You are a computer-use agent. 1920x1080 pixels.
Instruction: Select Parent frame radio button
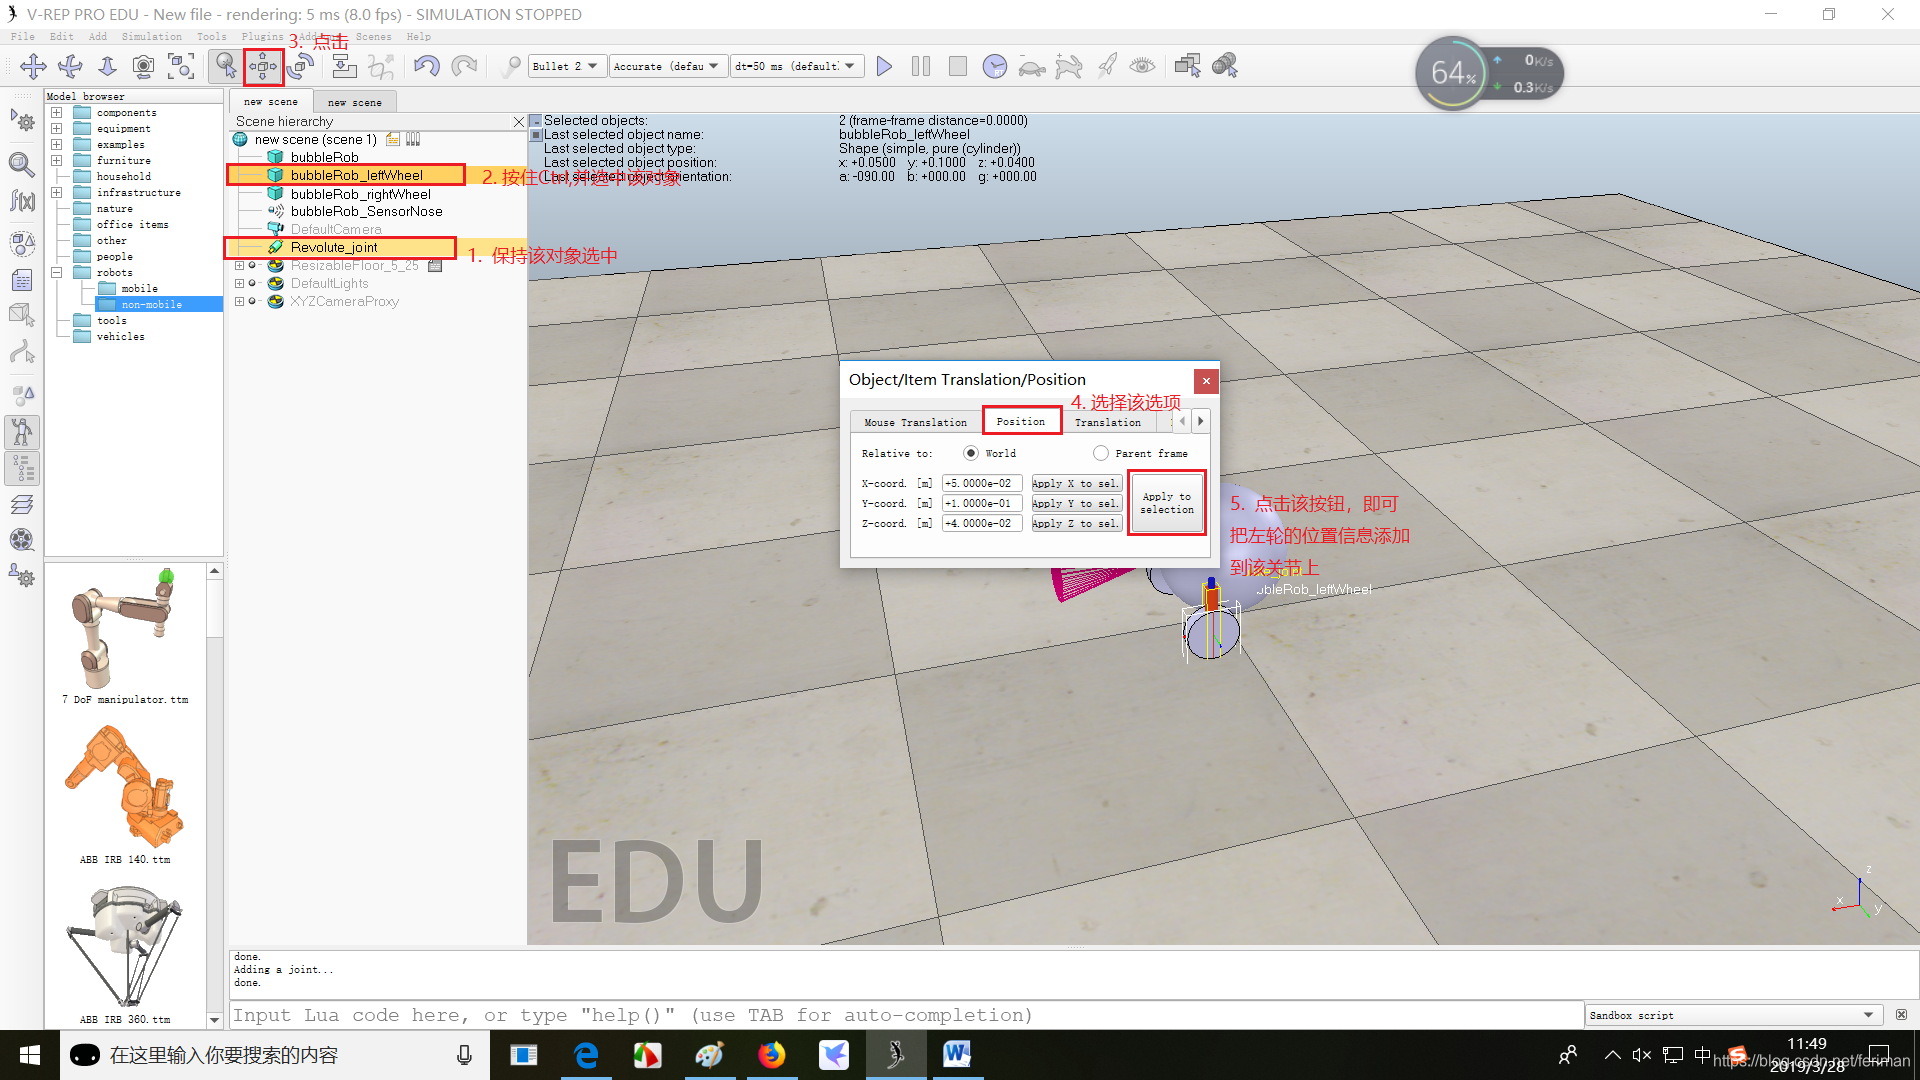click(x=1100, y=452)
